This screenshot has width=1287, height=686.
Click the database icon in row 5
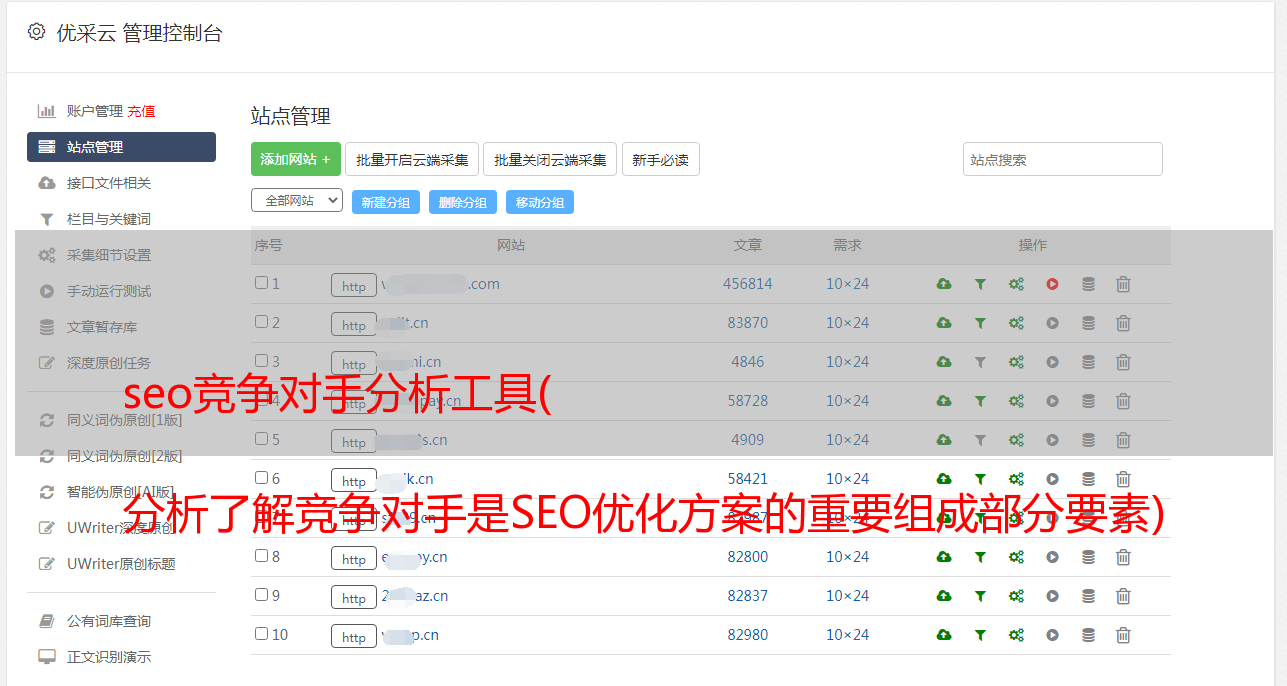(x=1088, y=440)
